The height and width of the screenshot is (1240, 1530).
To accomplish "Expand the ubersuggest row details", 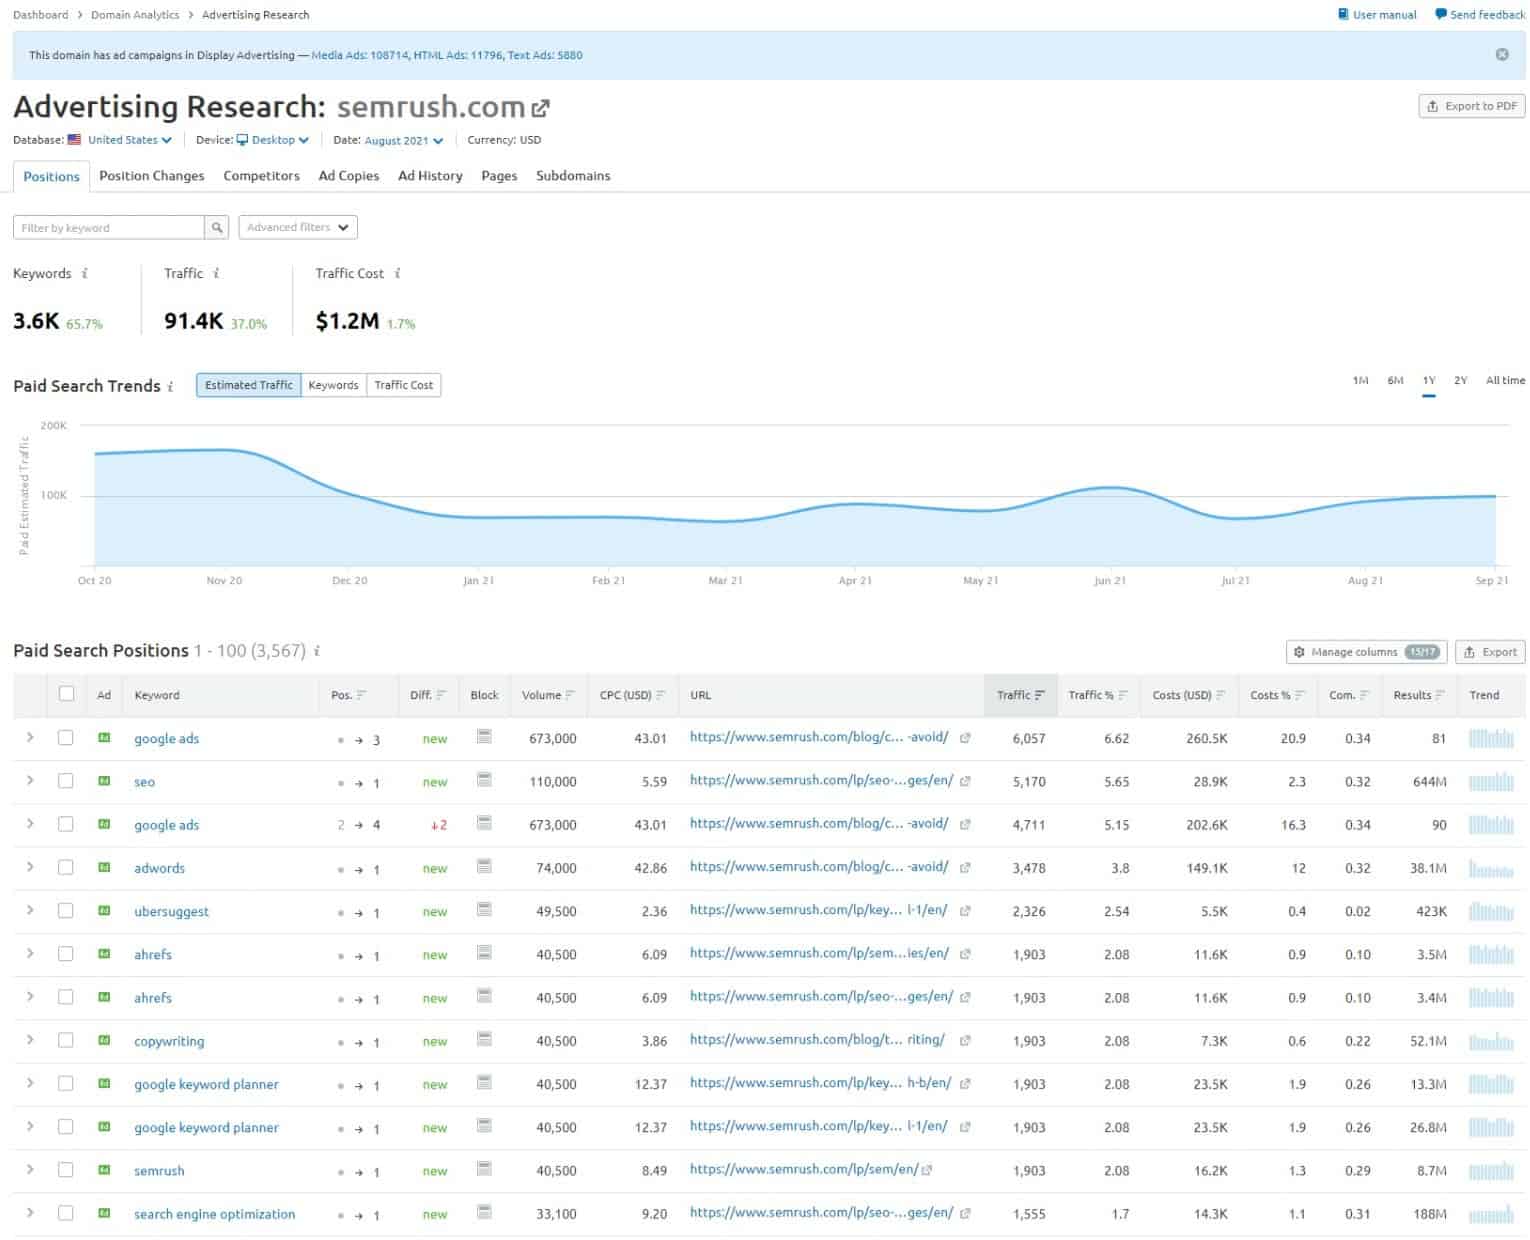I will tap(30, 910).
